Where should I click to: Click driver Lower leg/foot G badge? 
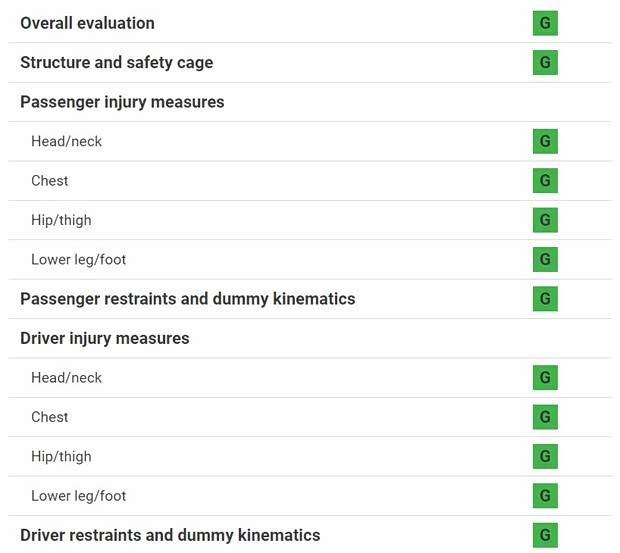coord(545,496)
